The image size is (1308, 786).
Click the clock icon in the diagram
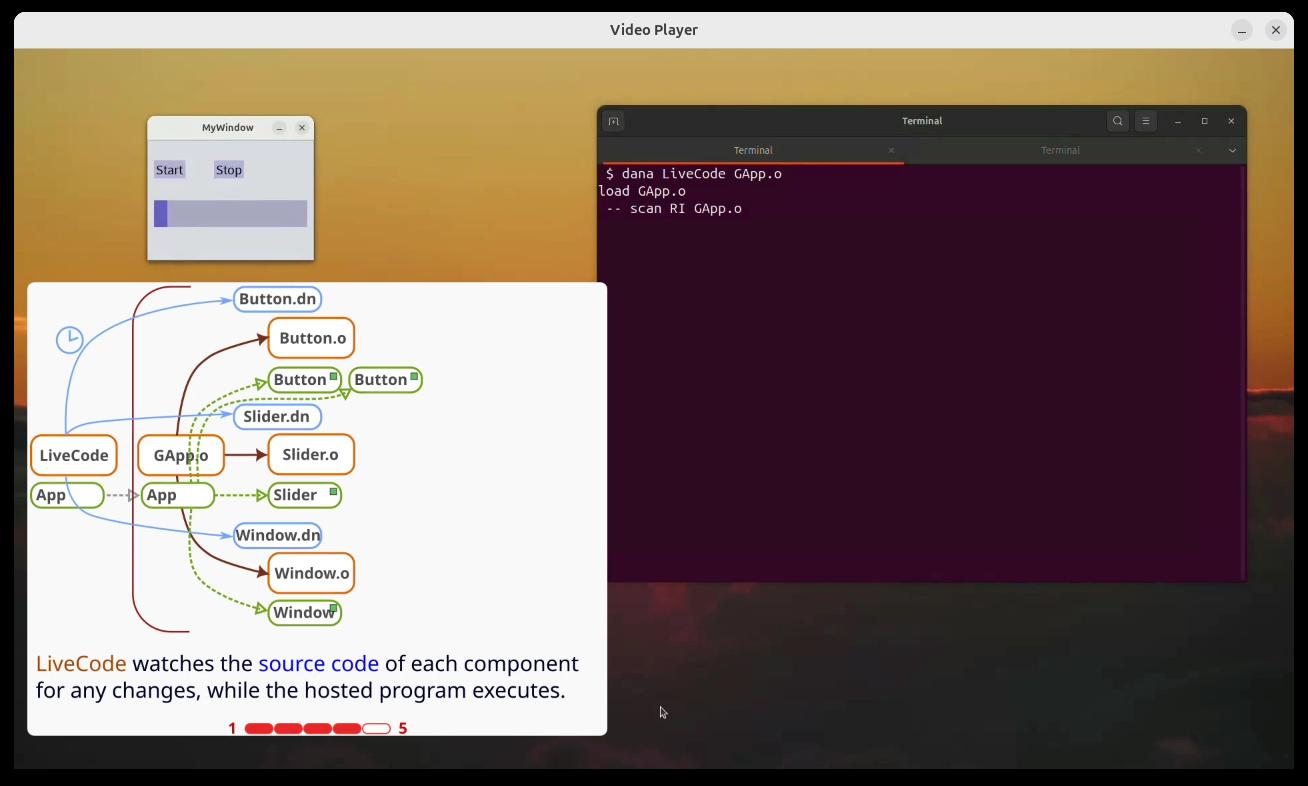pyautogui.click(x=69, y=340)
